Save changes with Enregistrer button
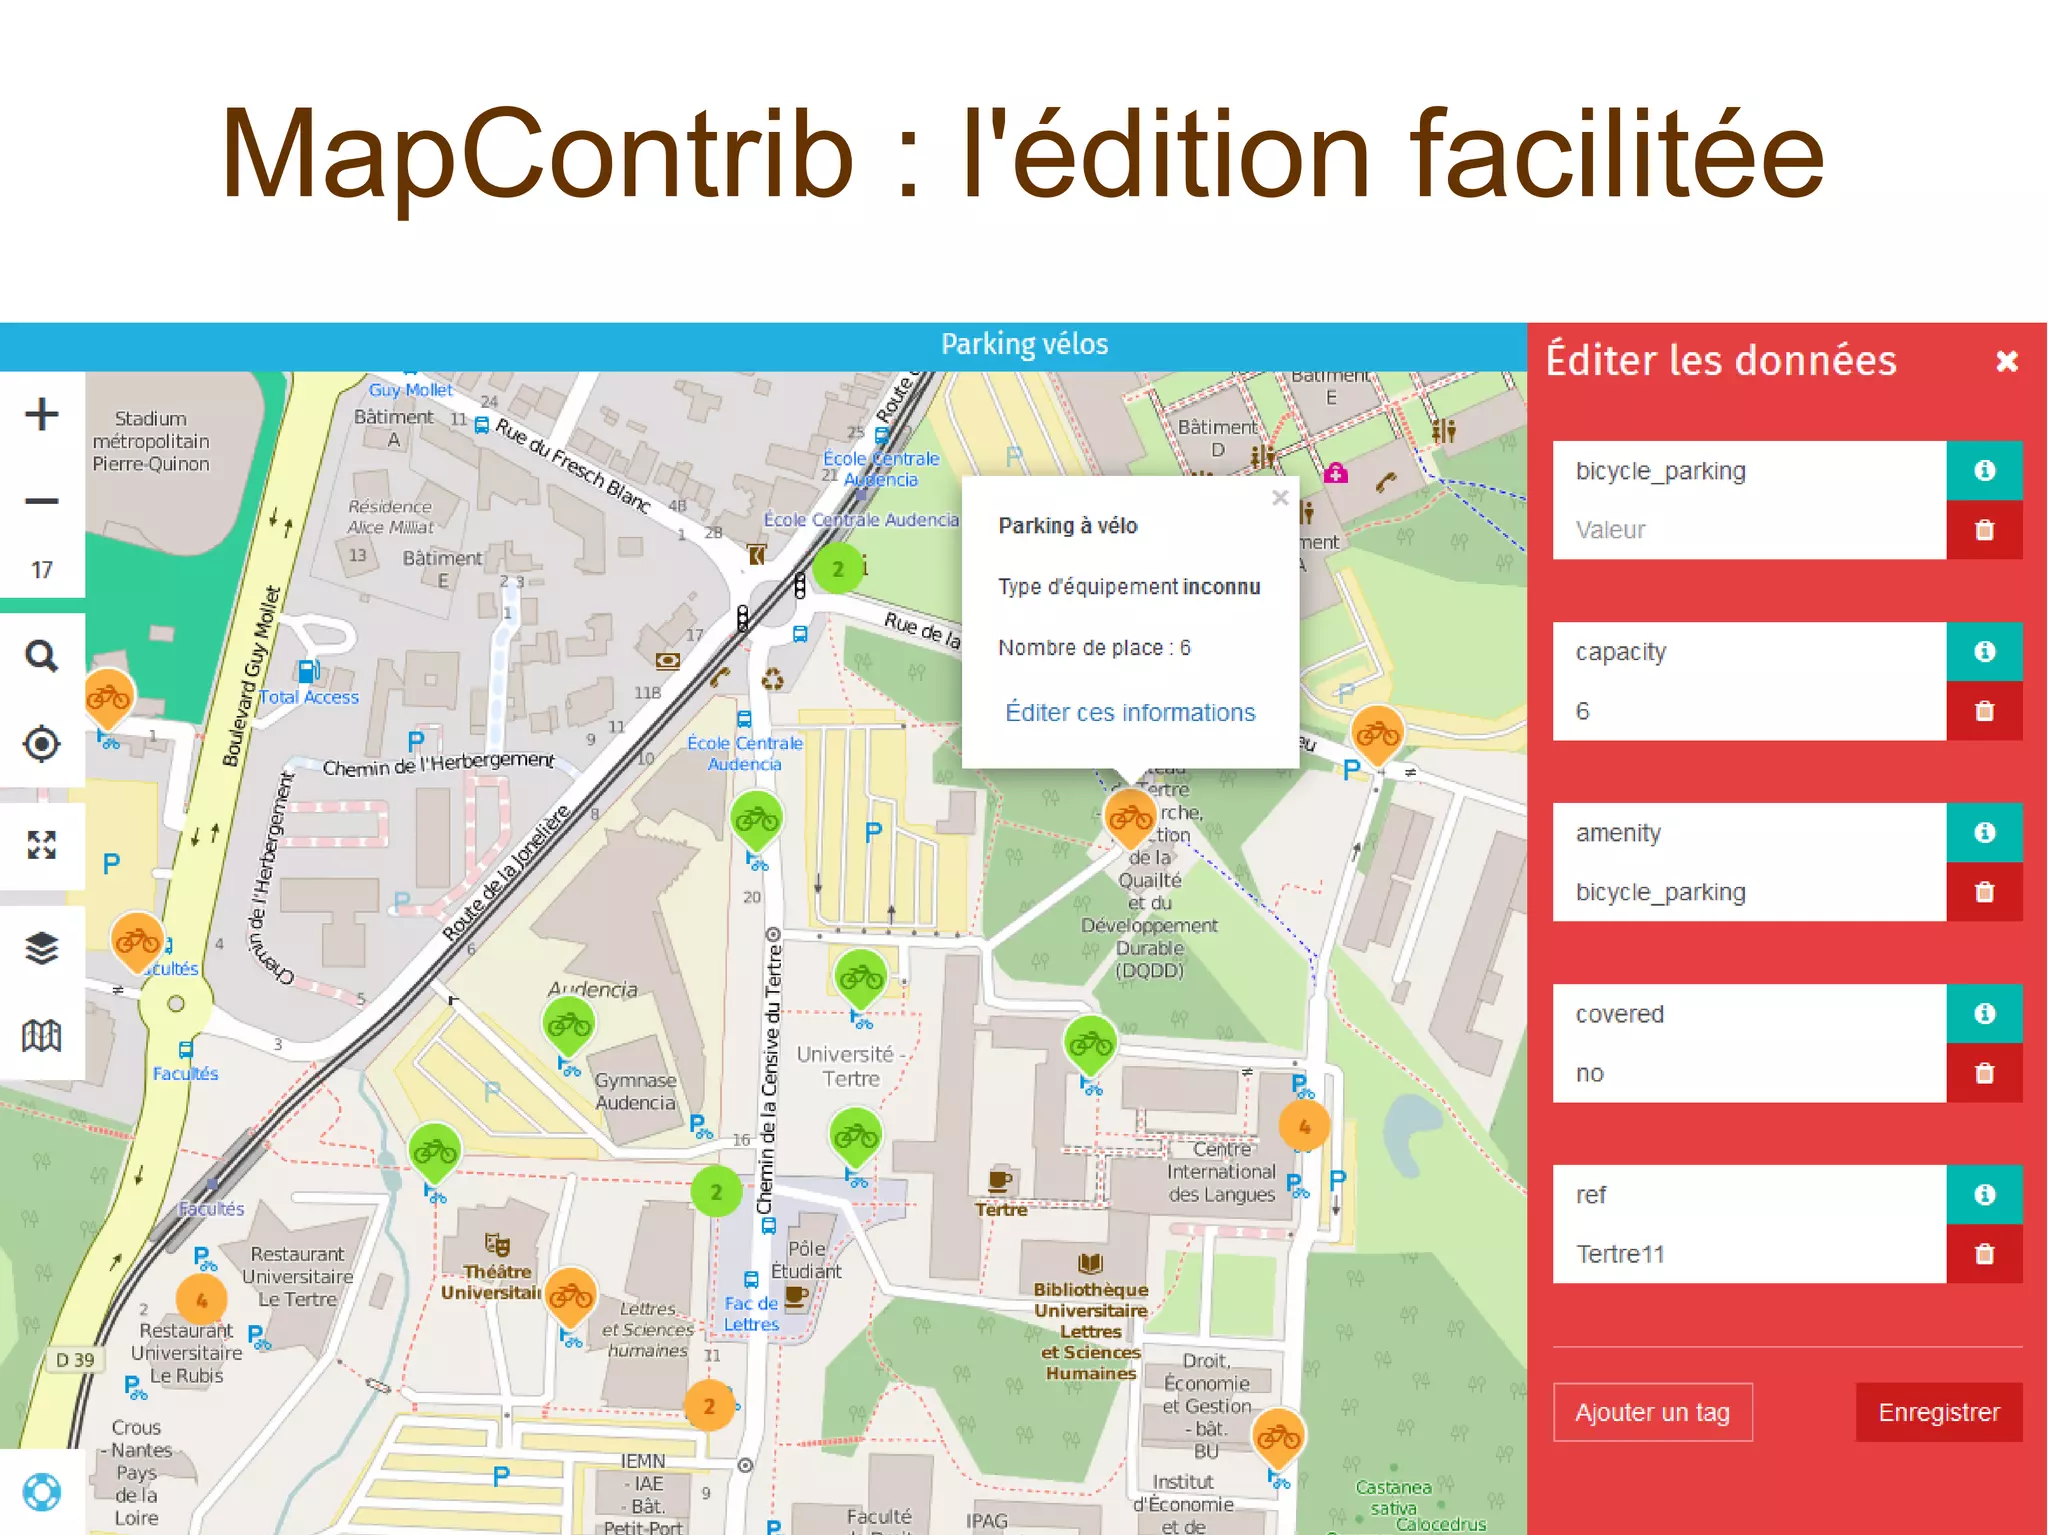Viewport: 2048px width, 1535px height. pos(1938,1412)
